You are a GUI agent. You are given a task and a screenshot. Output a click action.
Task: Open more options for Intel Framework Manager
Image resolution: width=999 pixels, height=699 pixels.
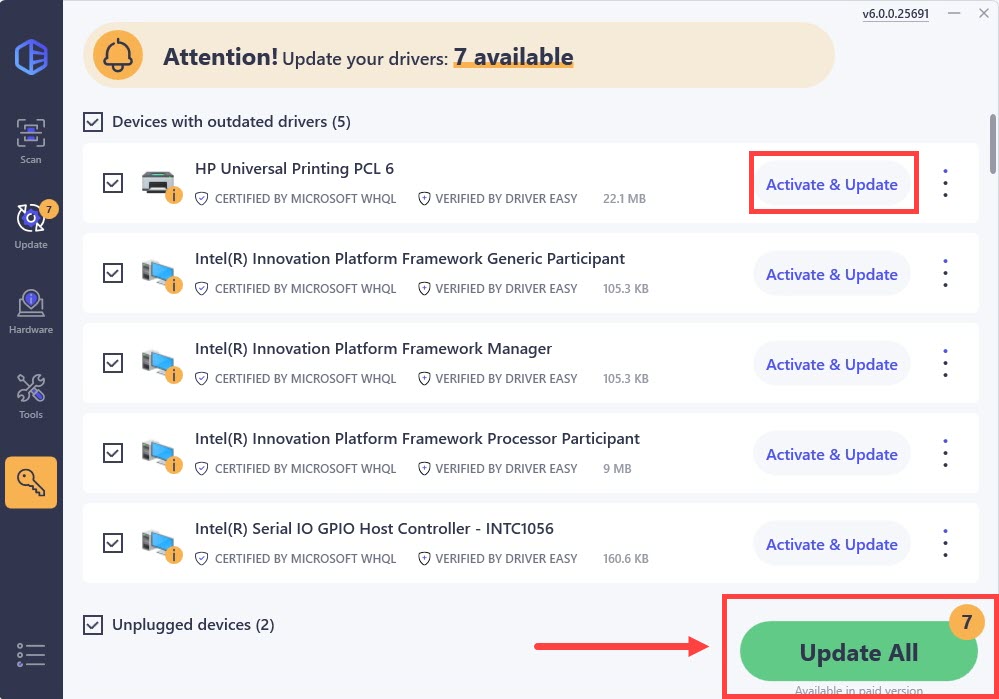pos(945,364)
